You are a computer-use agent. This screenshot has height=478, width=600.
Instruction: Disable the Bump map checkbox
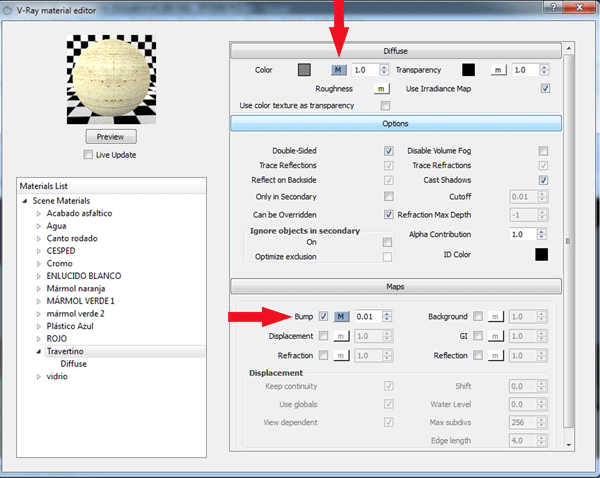(x=323, y=316)
